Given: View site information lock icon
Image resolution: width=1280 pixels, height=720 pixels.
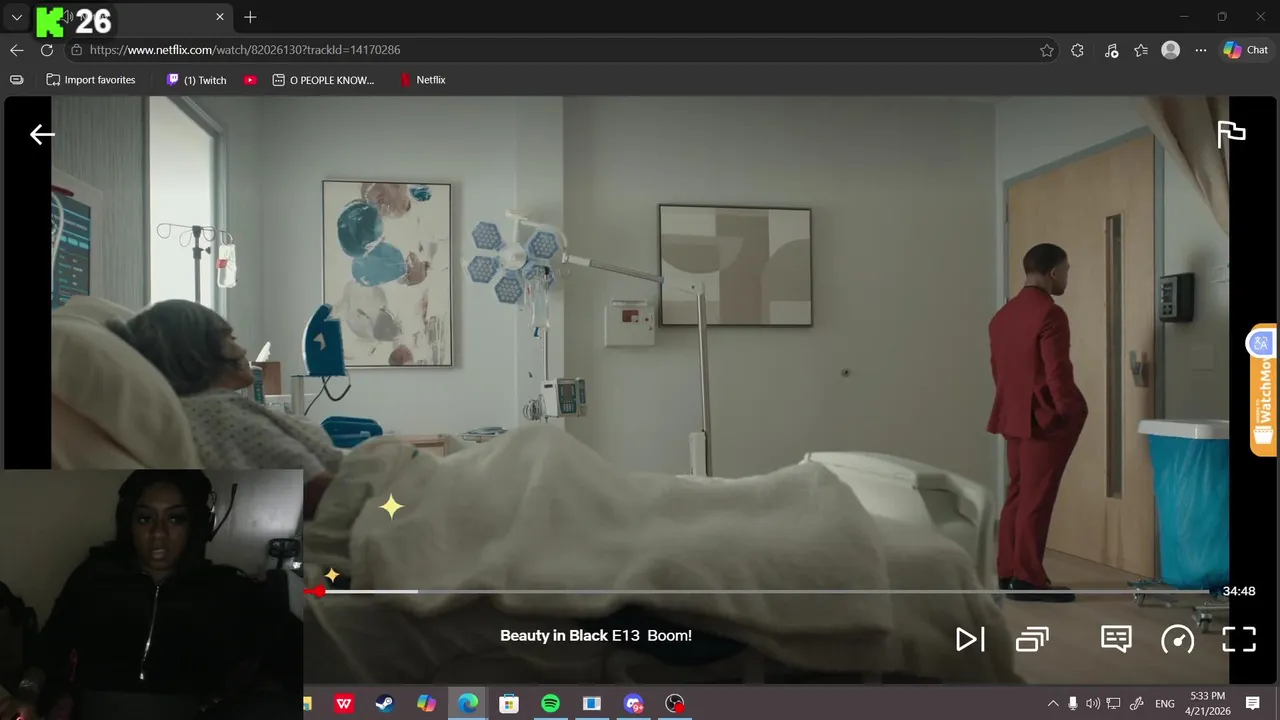Looking at the screenshot, I should pos(76,50).
